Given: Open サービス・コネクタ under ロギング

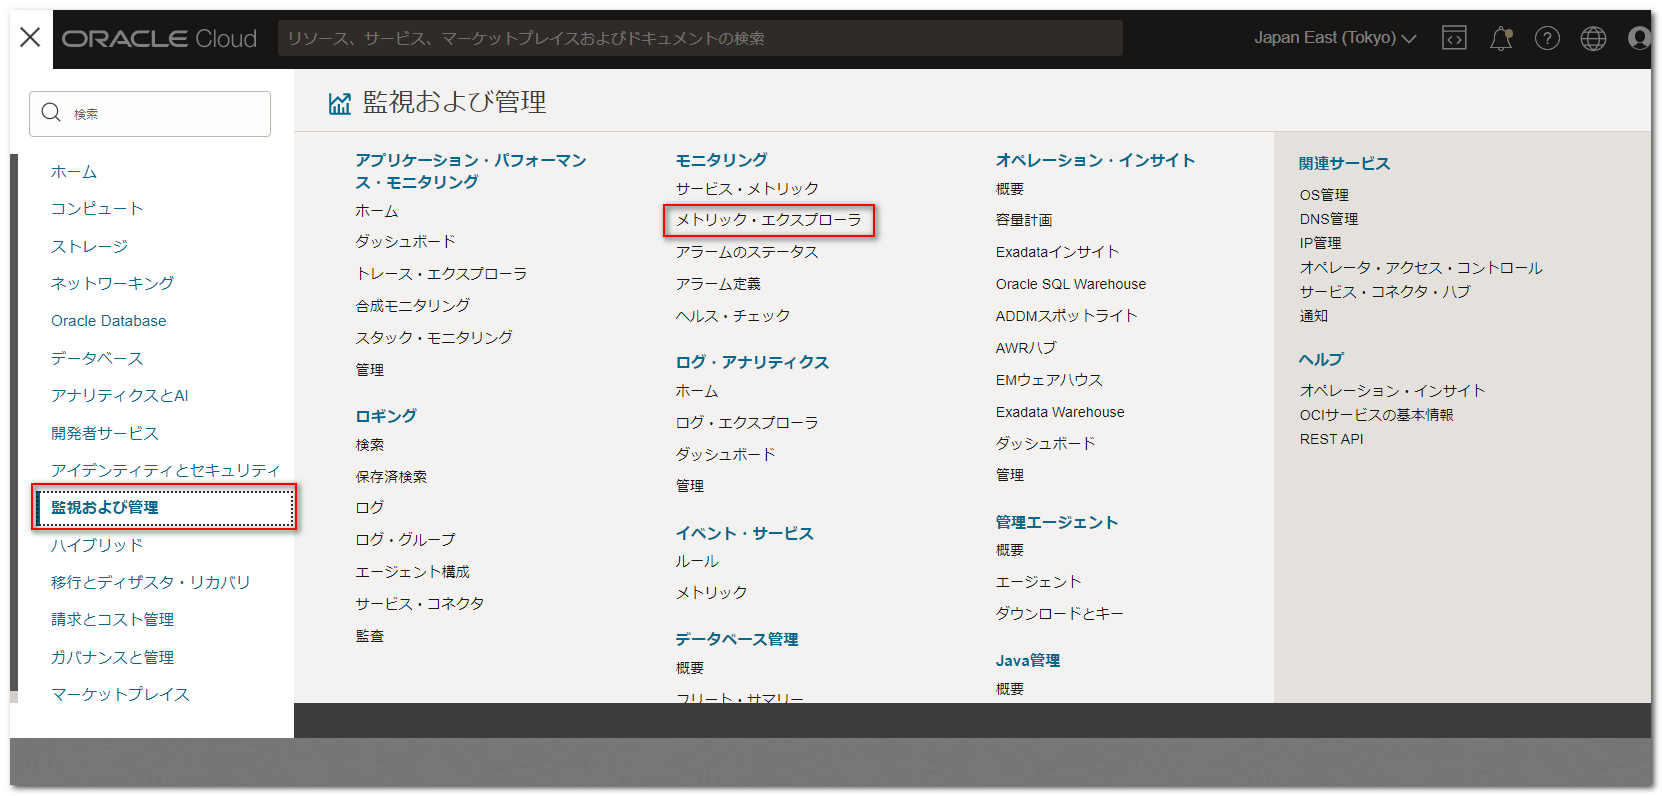Looking at the screenshot, I should 420,604.
